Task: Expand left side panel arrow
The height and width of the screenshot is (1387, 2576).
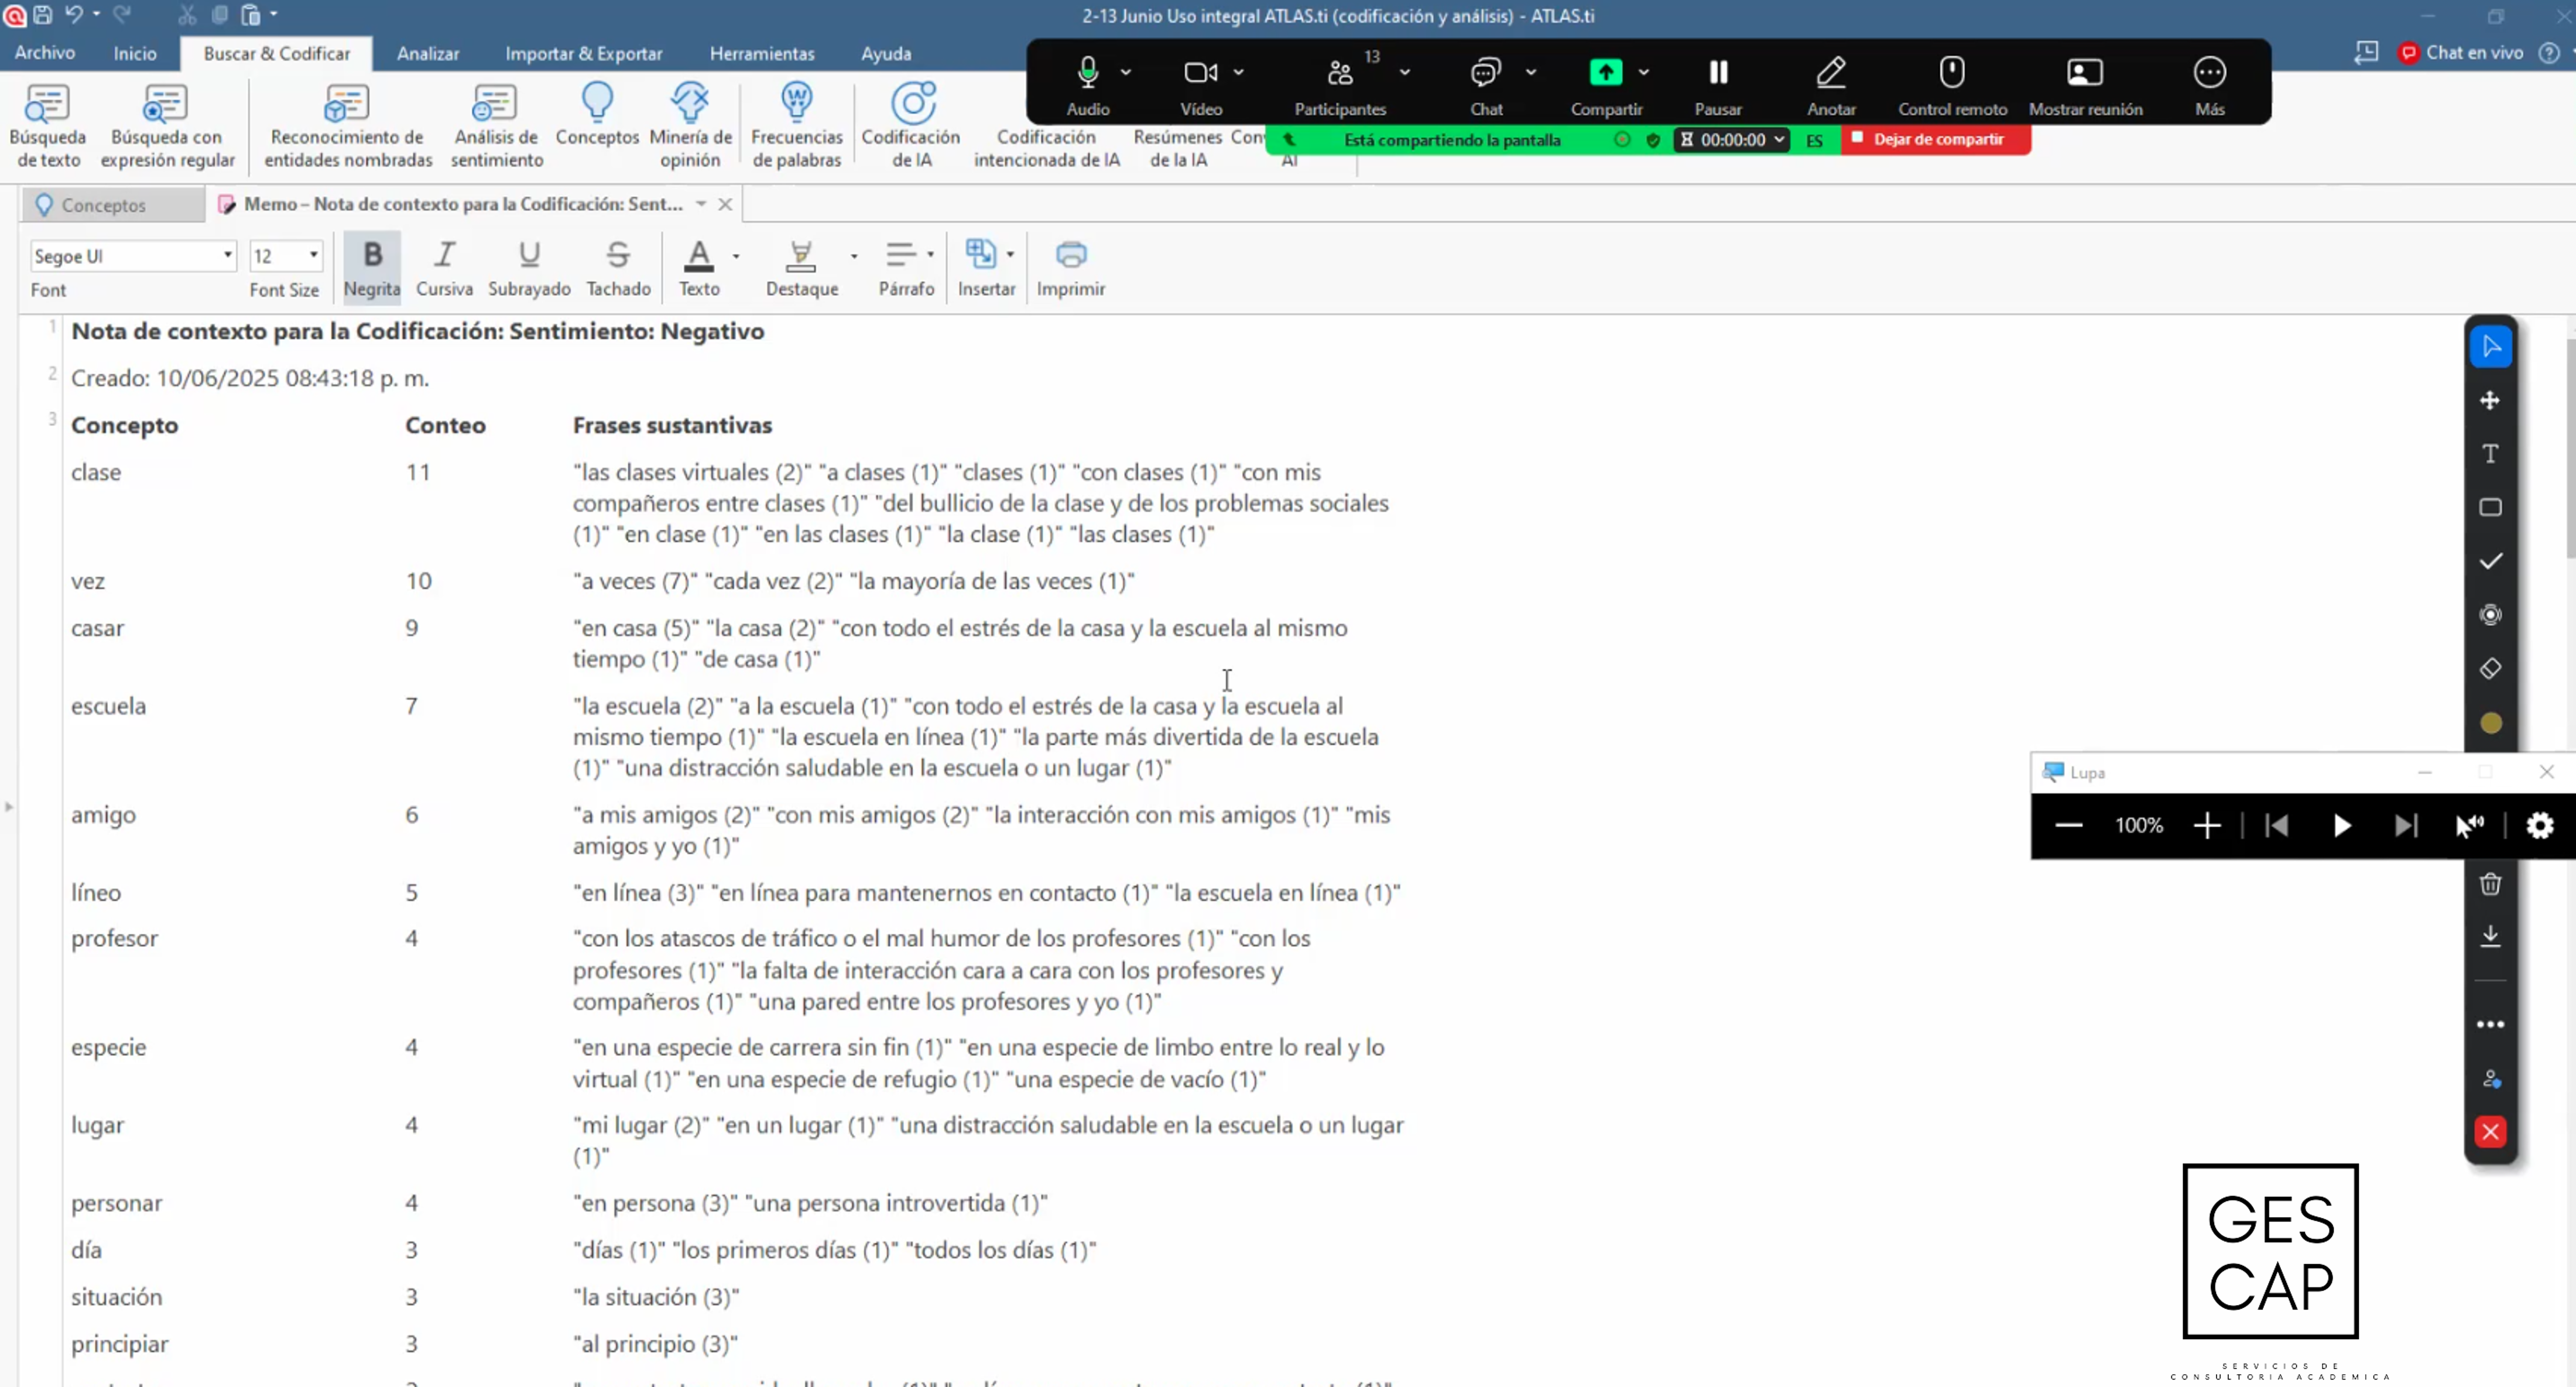Action: point(9,806)
